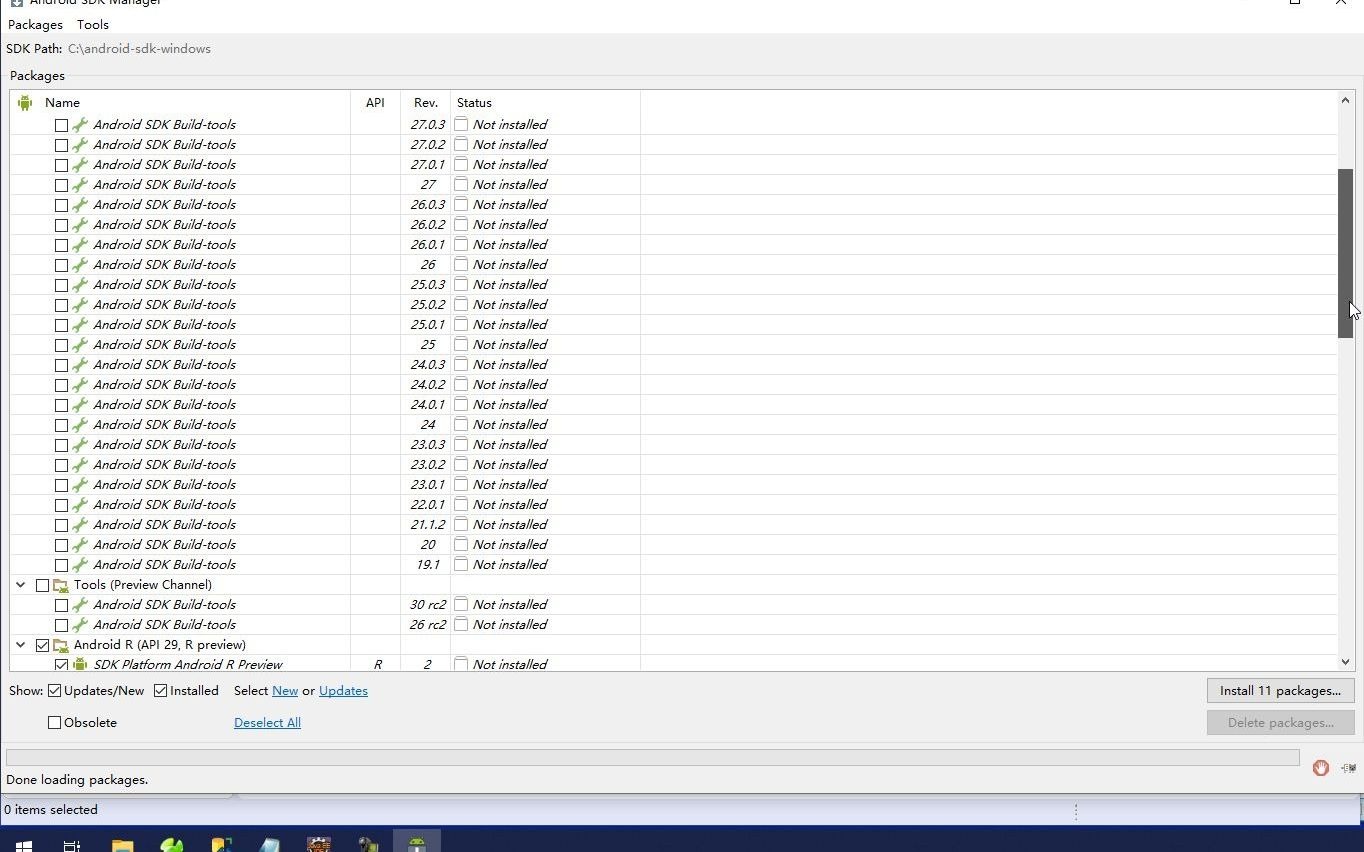Screen dimensions: 1364x852
Task: Click the Delete packages button
Action: (x=1280, y=723)
